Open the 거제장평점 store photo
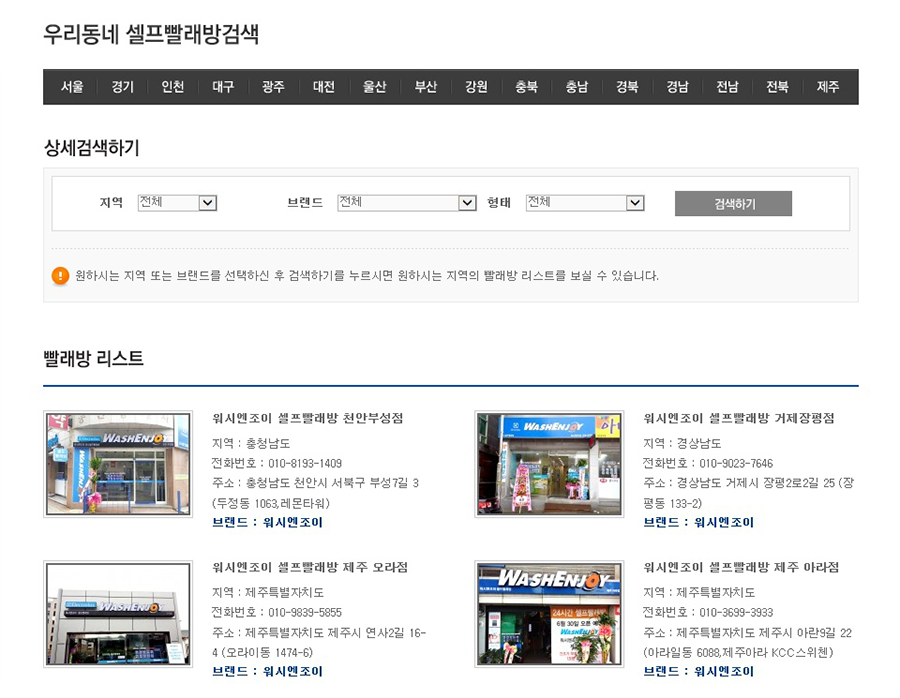 tap(549, 464)
